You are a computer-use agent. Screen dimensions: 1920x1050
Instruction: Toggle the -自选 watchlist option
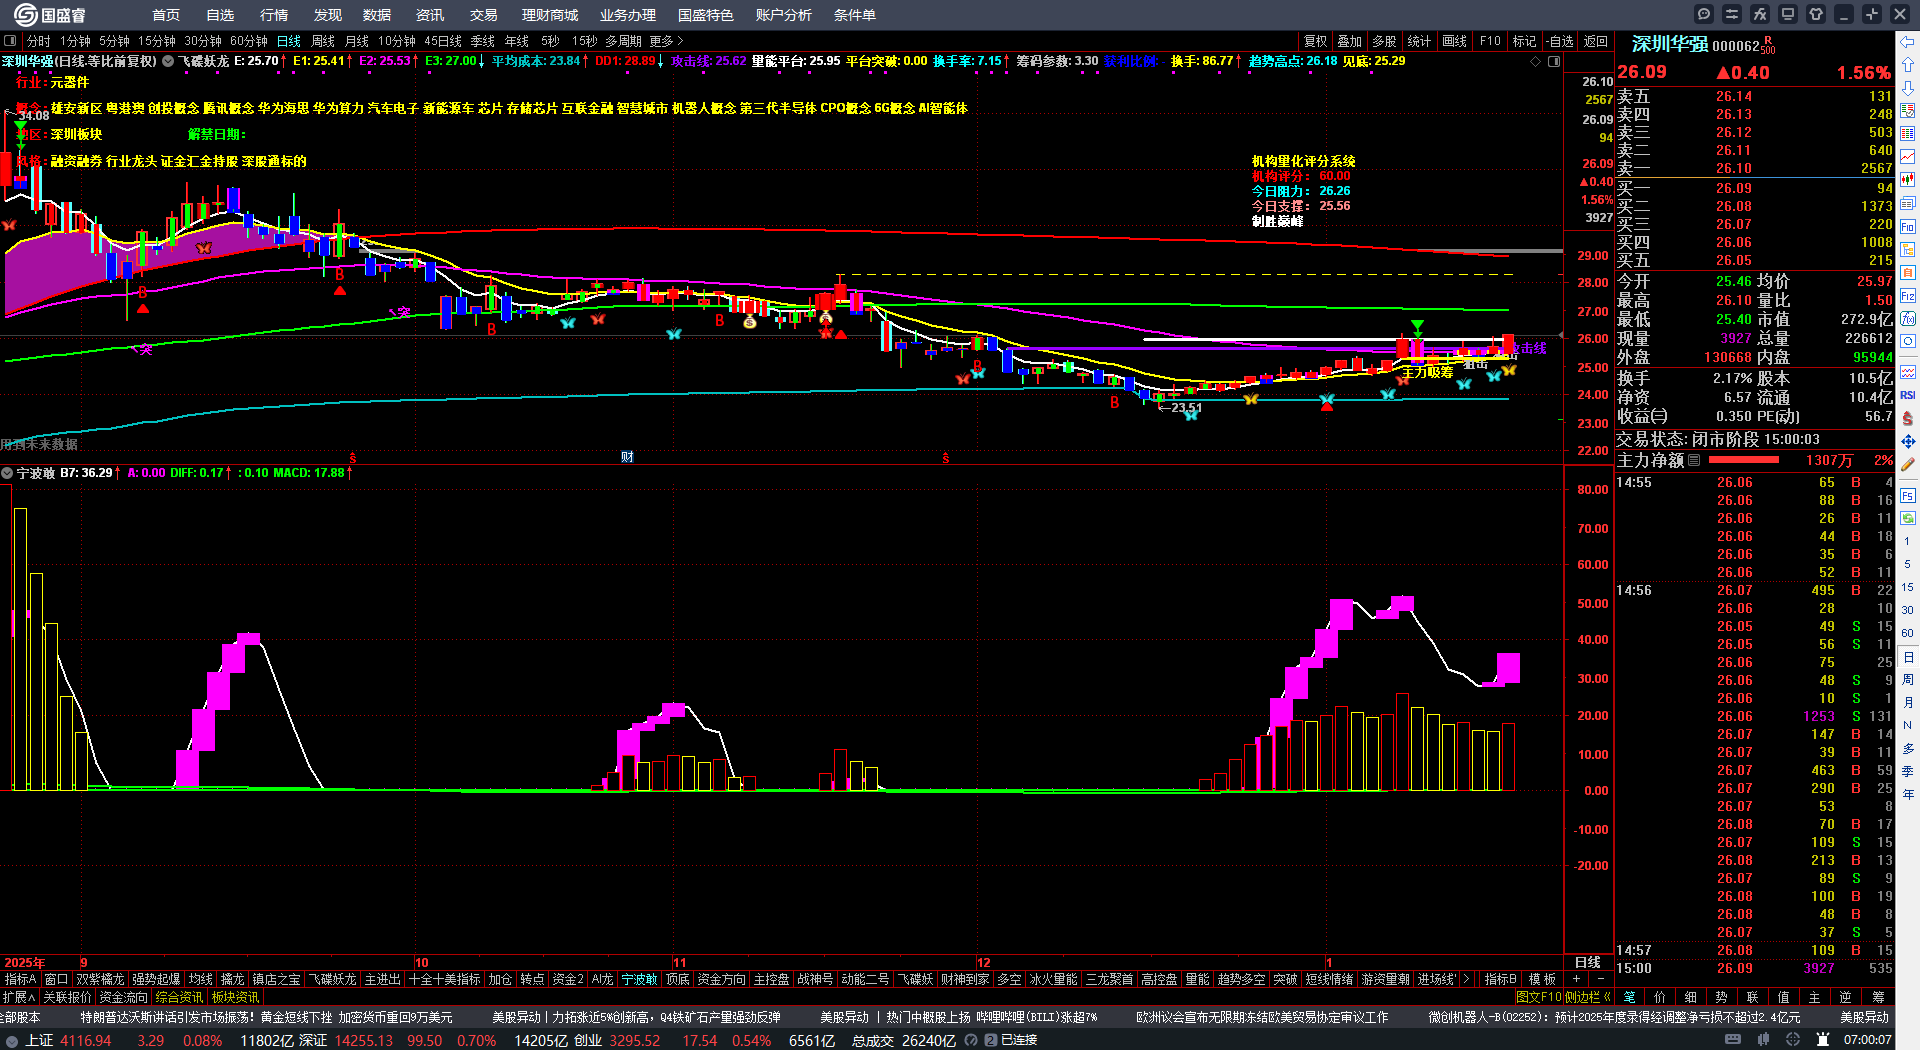(x=1560, y=41)
